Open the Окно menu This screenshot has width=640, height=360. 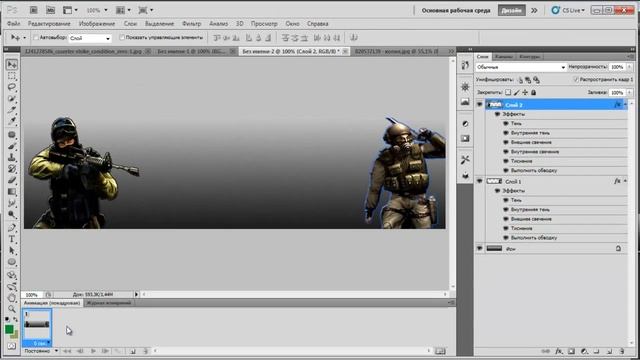click(292, 24)
